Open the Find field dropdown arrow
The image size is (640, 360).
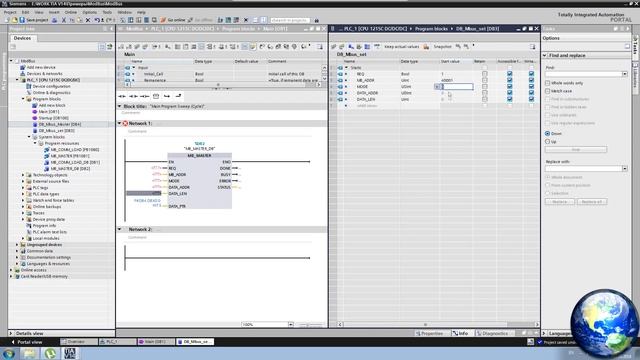coord(624,74)
